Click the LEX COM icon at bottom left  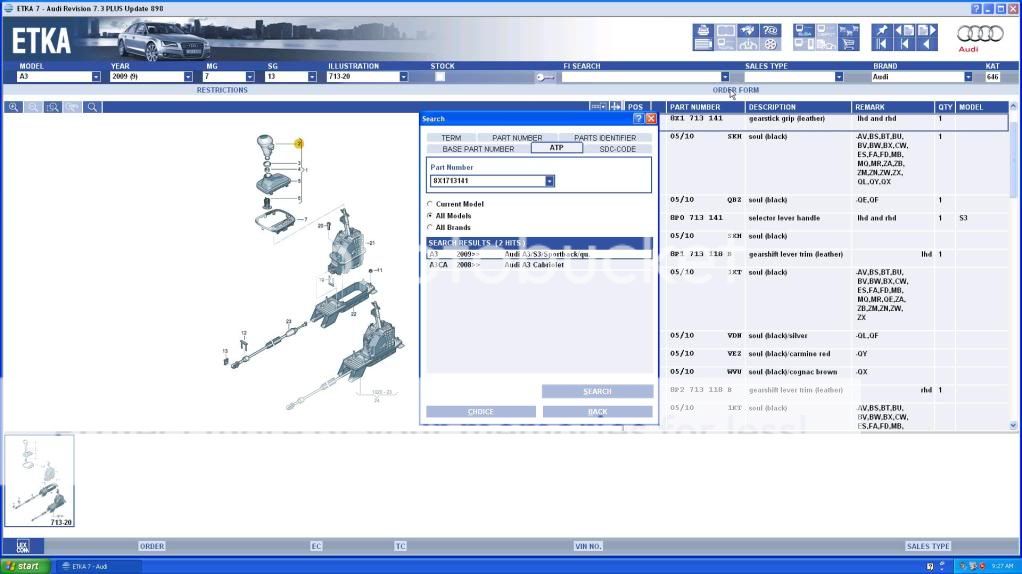(22, 546)
